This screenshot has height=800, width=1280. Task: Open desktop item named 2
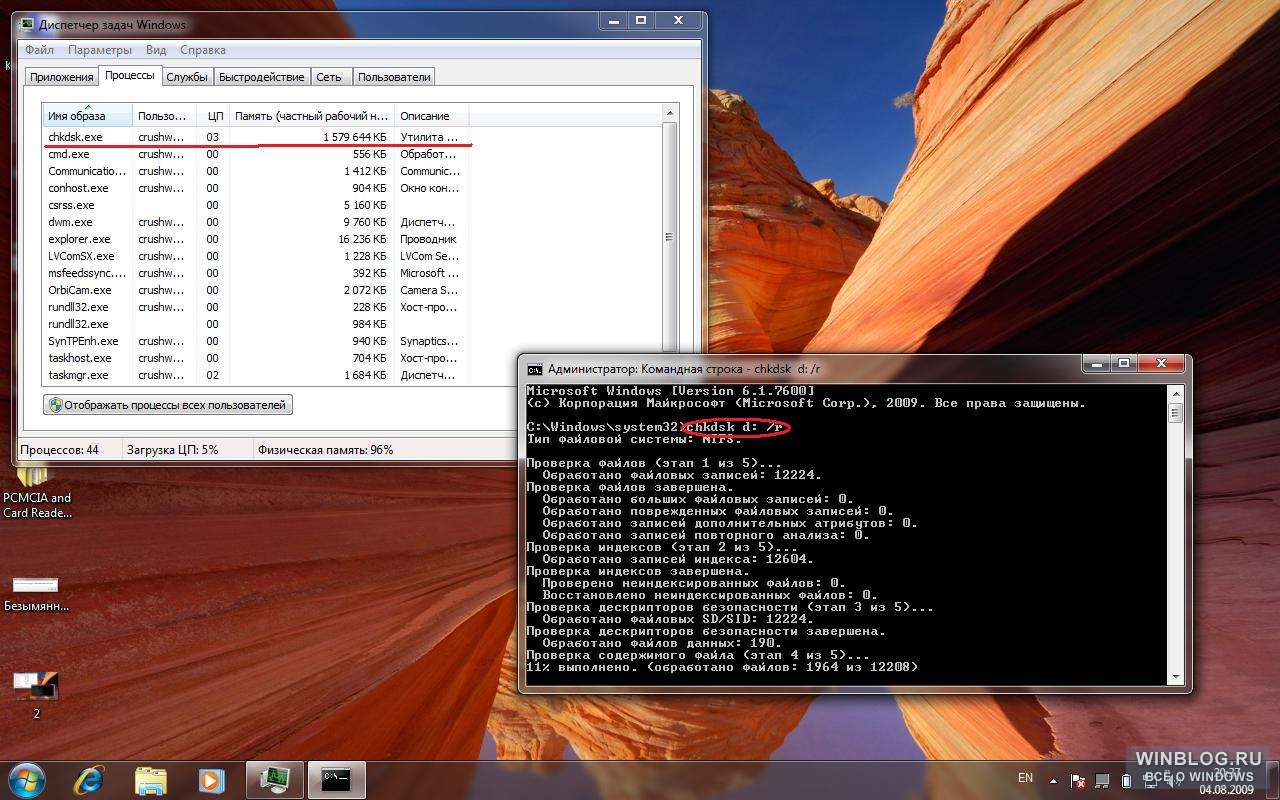pyautogui.click(x=36, y=695)
